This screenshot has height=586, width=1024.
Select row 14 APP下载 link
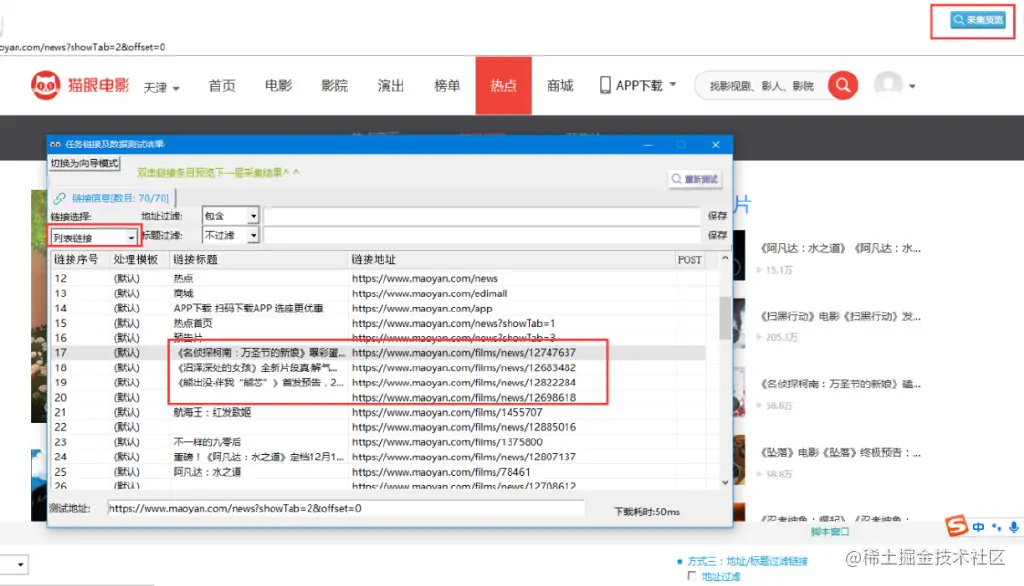[379, 308]
